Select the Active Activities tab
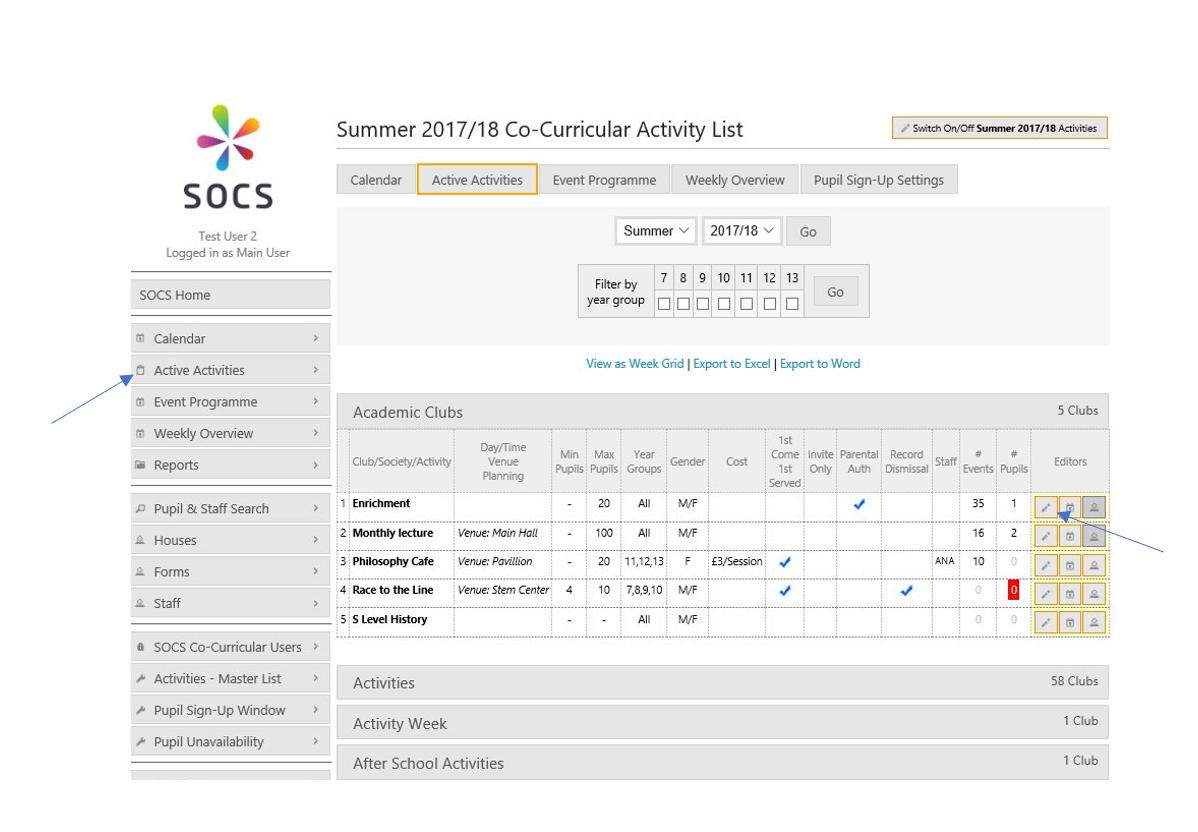 point(477,180)
